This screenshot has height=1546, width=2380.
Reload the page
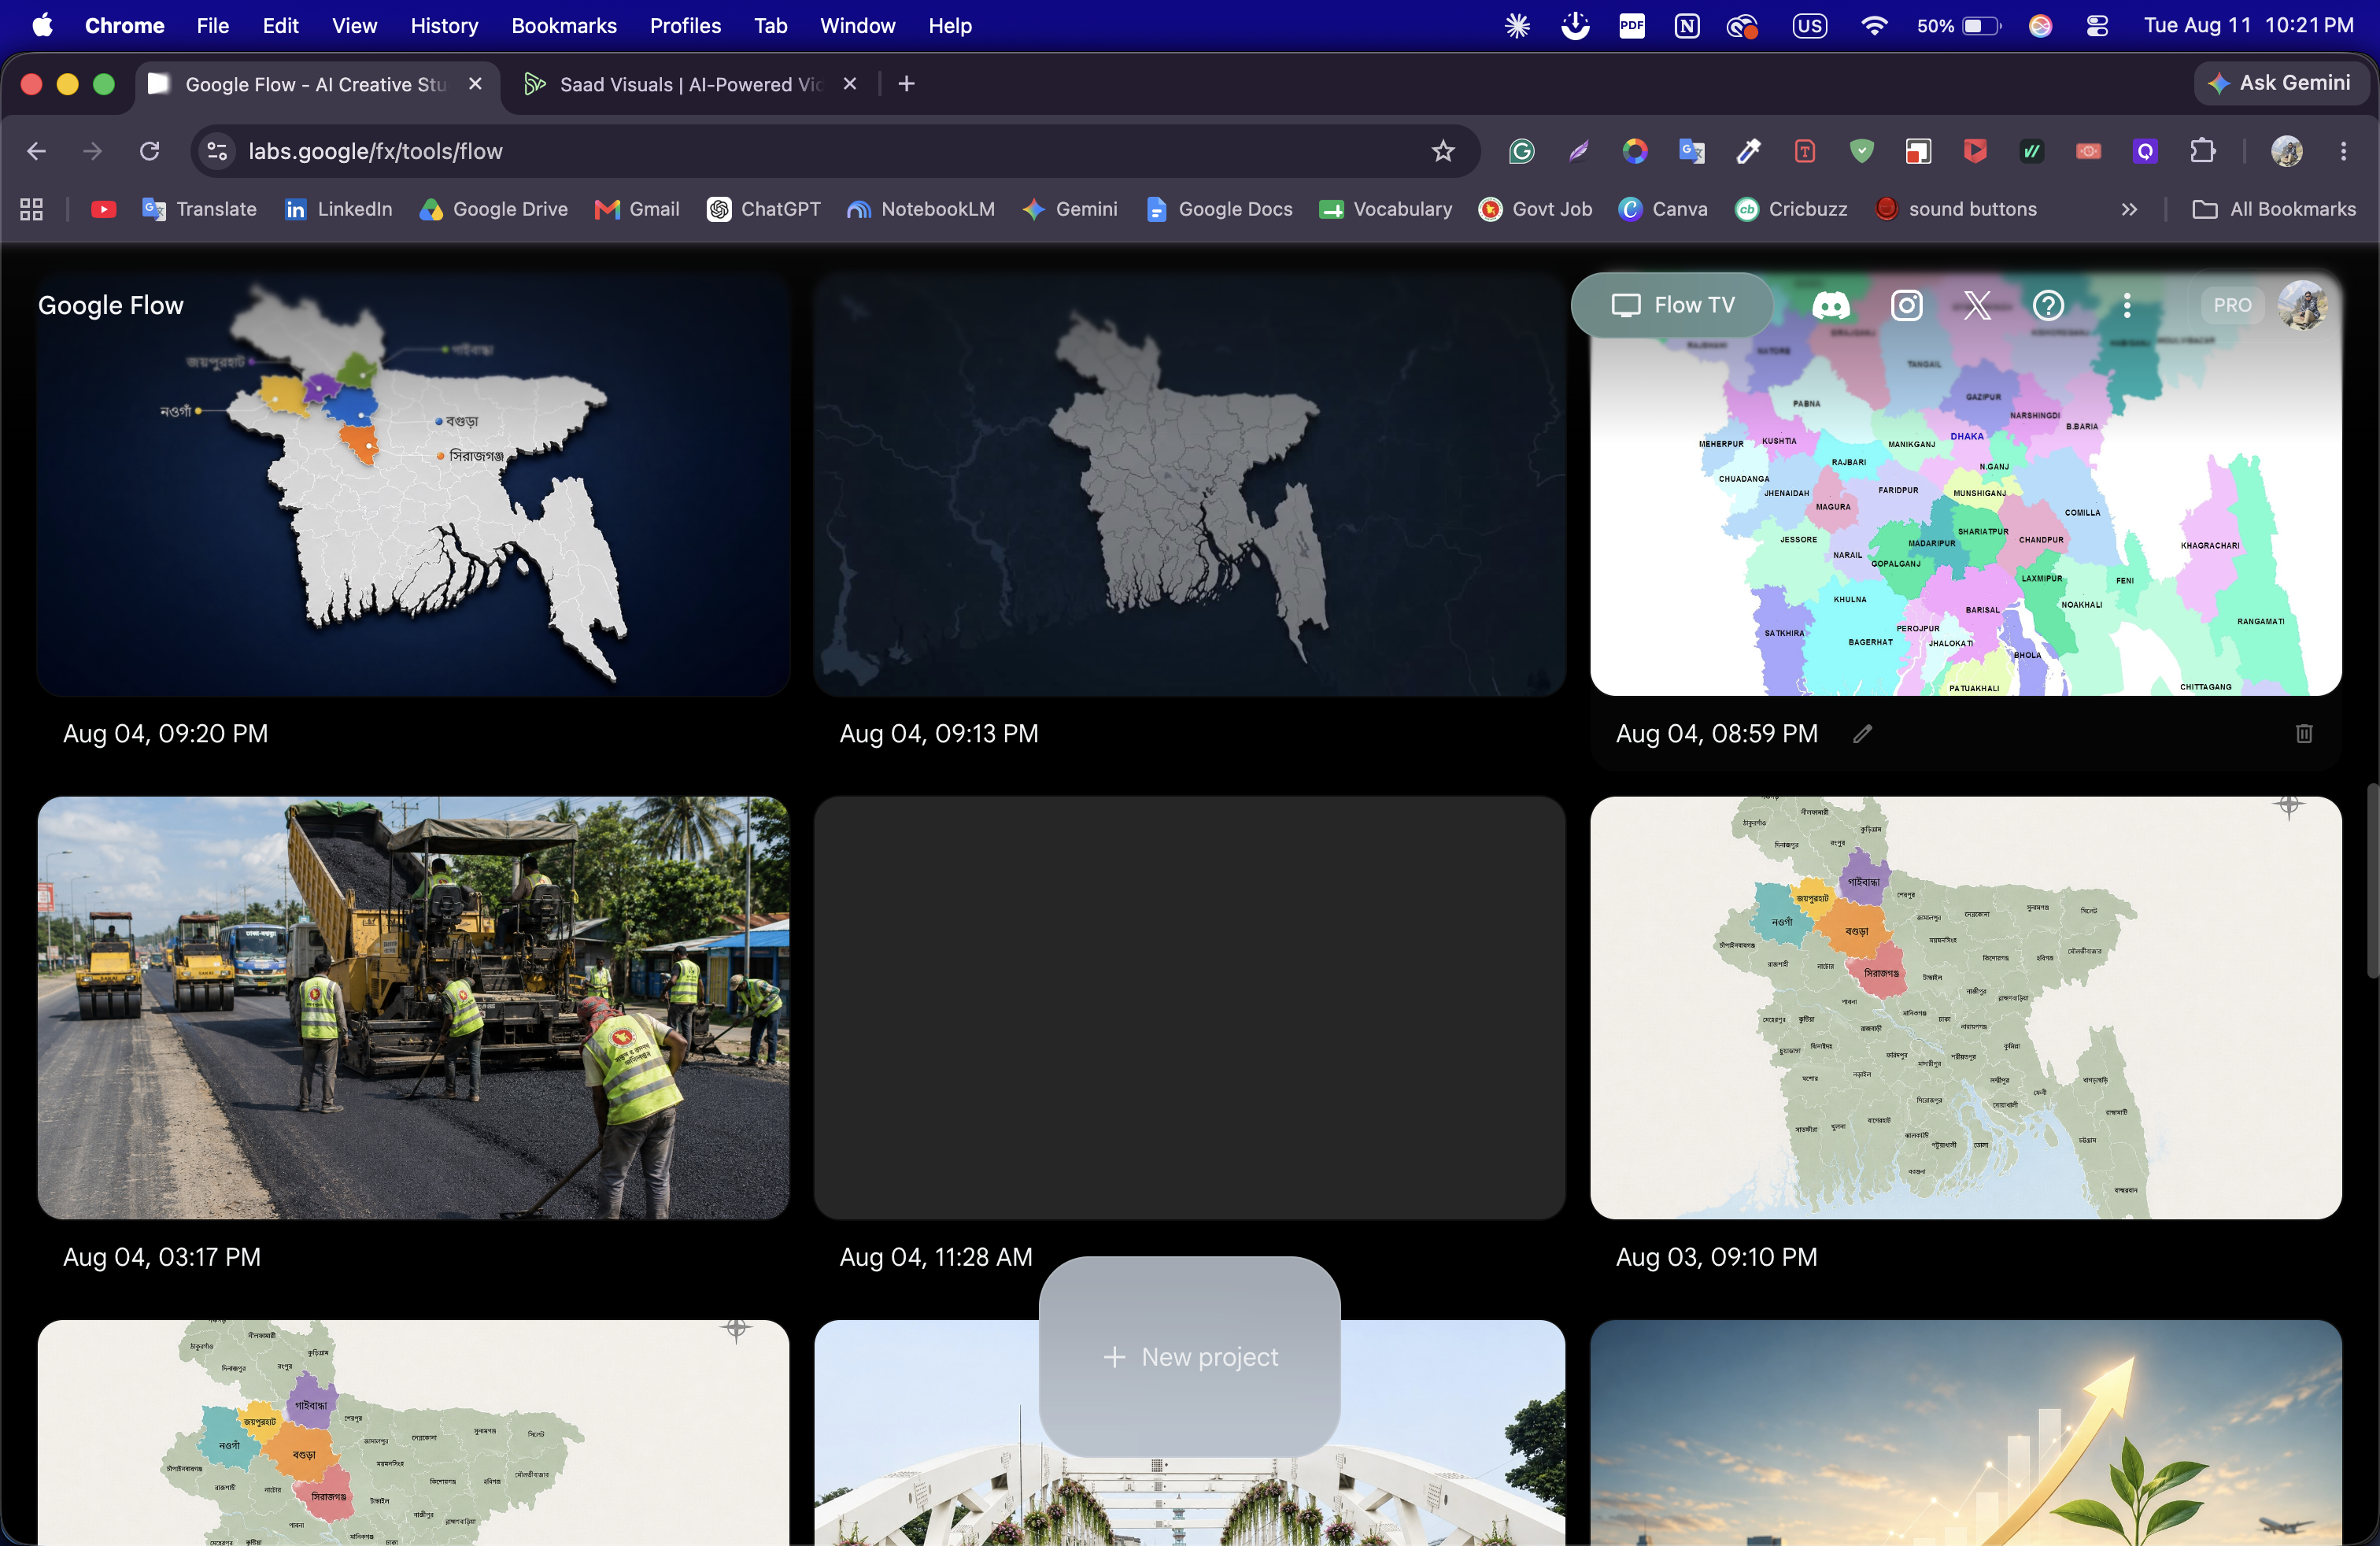click(150, 151)
